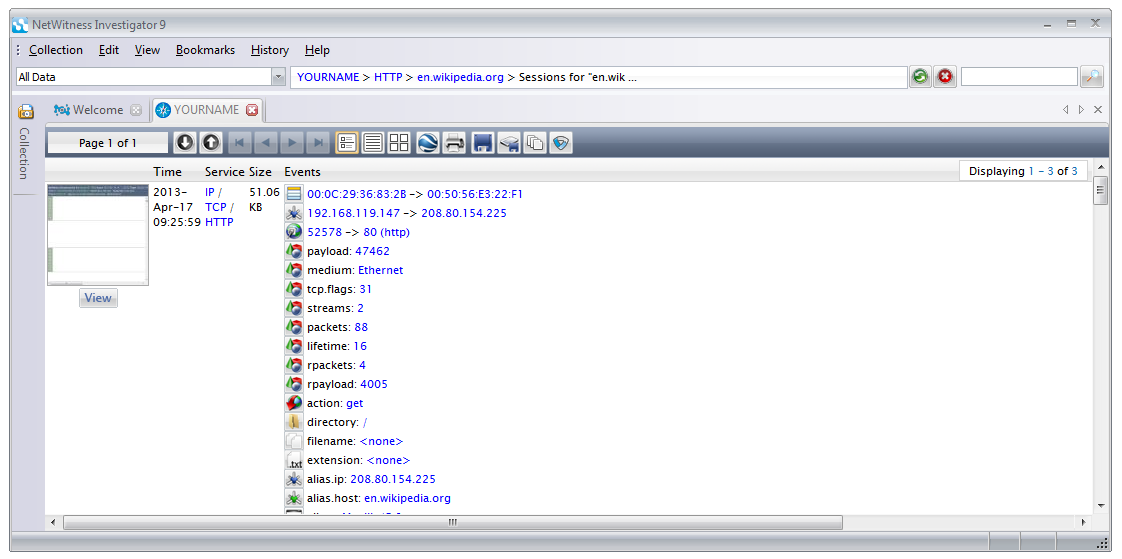Click destination IP 208.80.154.225 link
The image size is (1122, 559).
[464, 213]
